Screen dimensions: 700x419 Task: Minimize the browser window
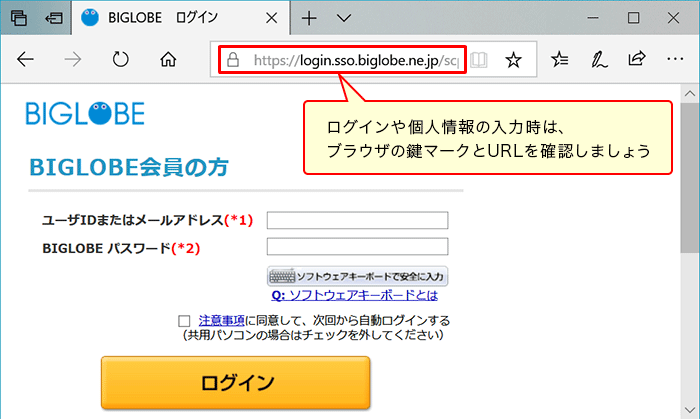(x=593, y=18)
